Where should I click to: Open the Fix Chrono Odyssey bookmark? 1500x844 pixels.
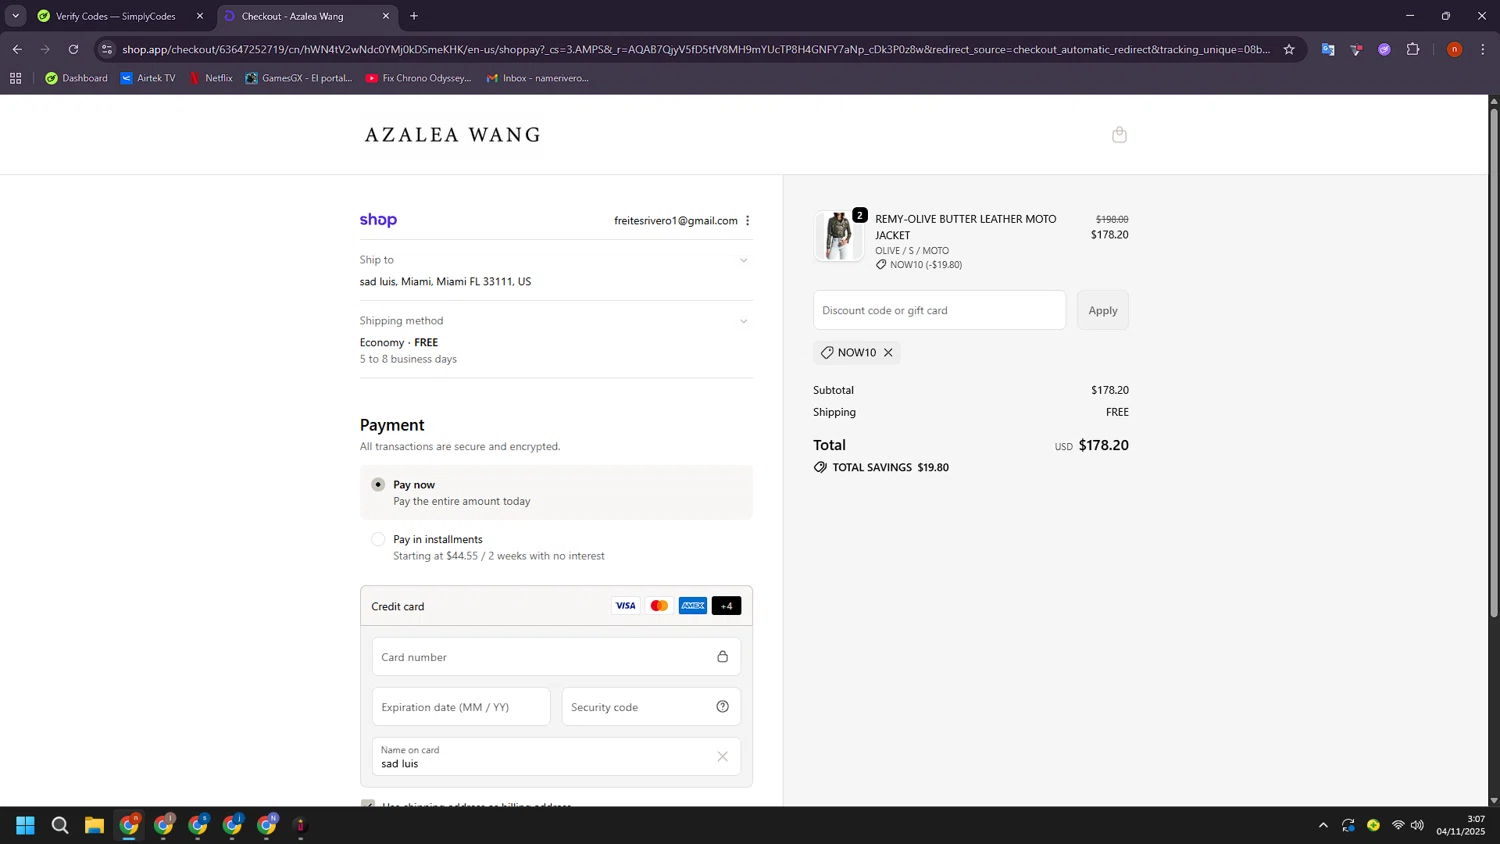[418, 78]
